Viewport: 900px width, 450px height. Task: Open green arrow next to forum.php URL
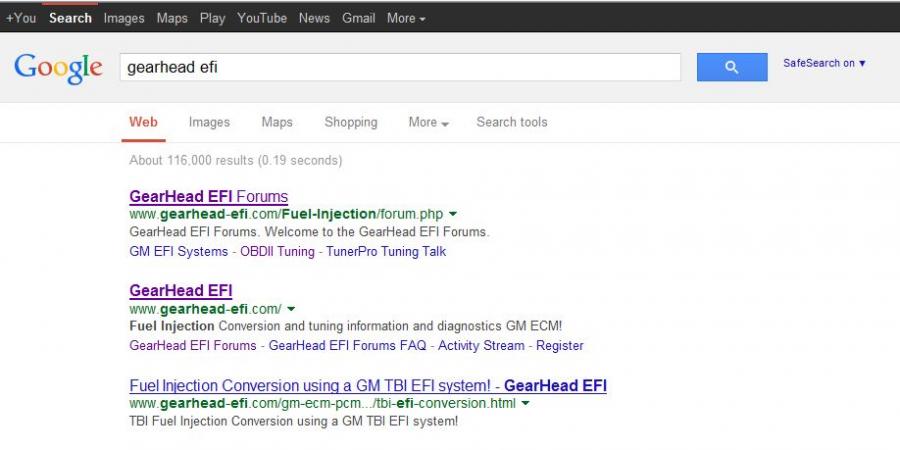453,214
